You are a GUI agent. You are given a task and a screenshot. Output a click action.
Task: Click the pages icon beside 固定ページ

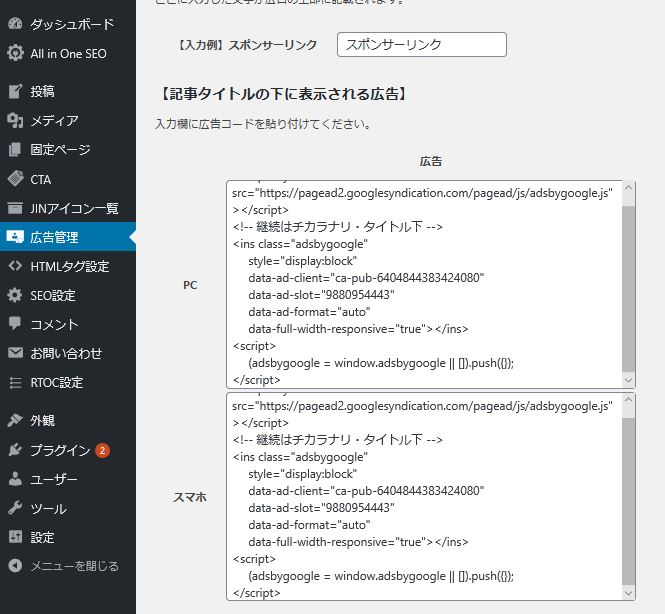click(15, 149)
